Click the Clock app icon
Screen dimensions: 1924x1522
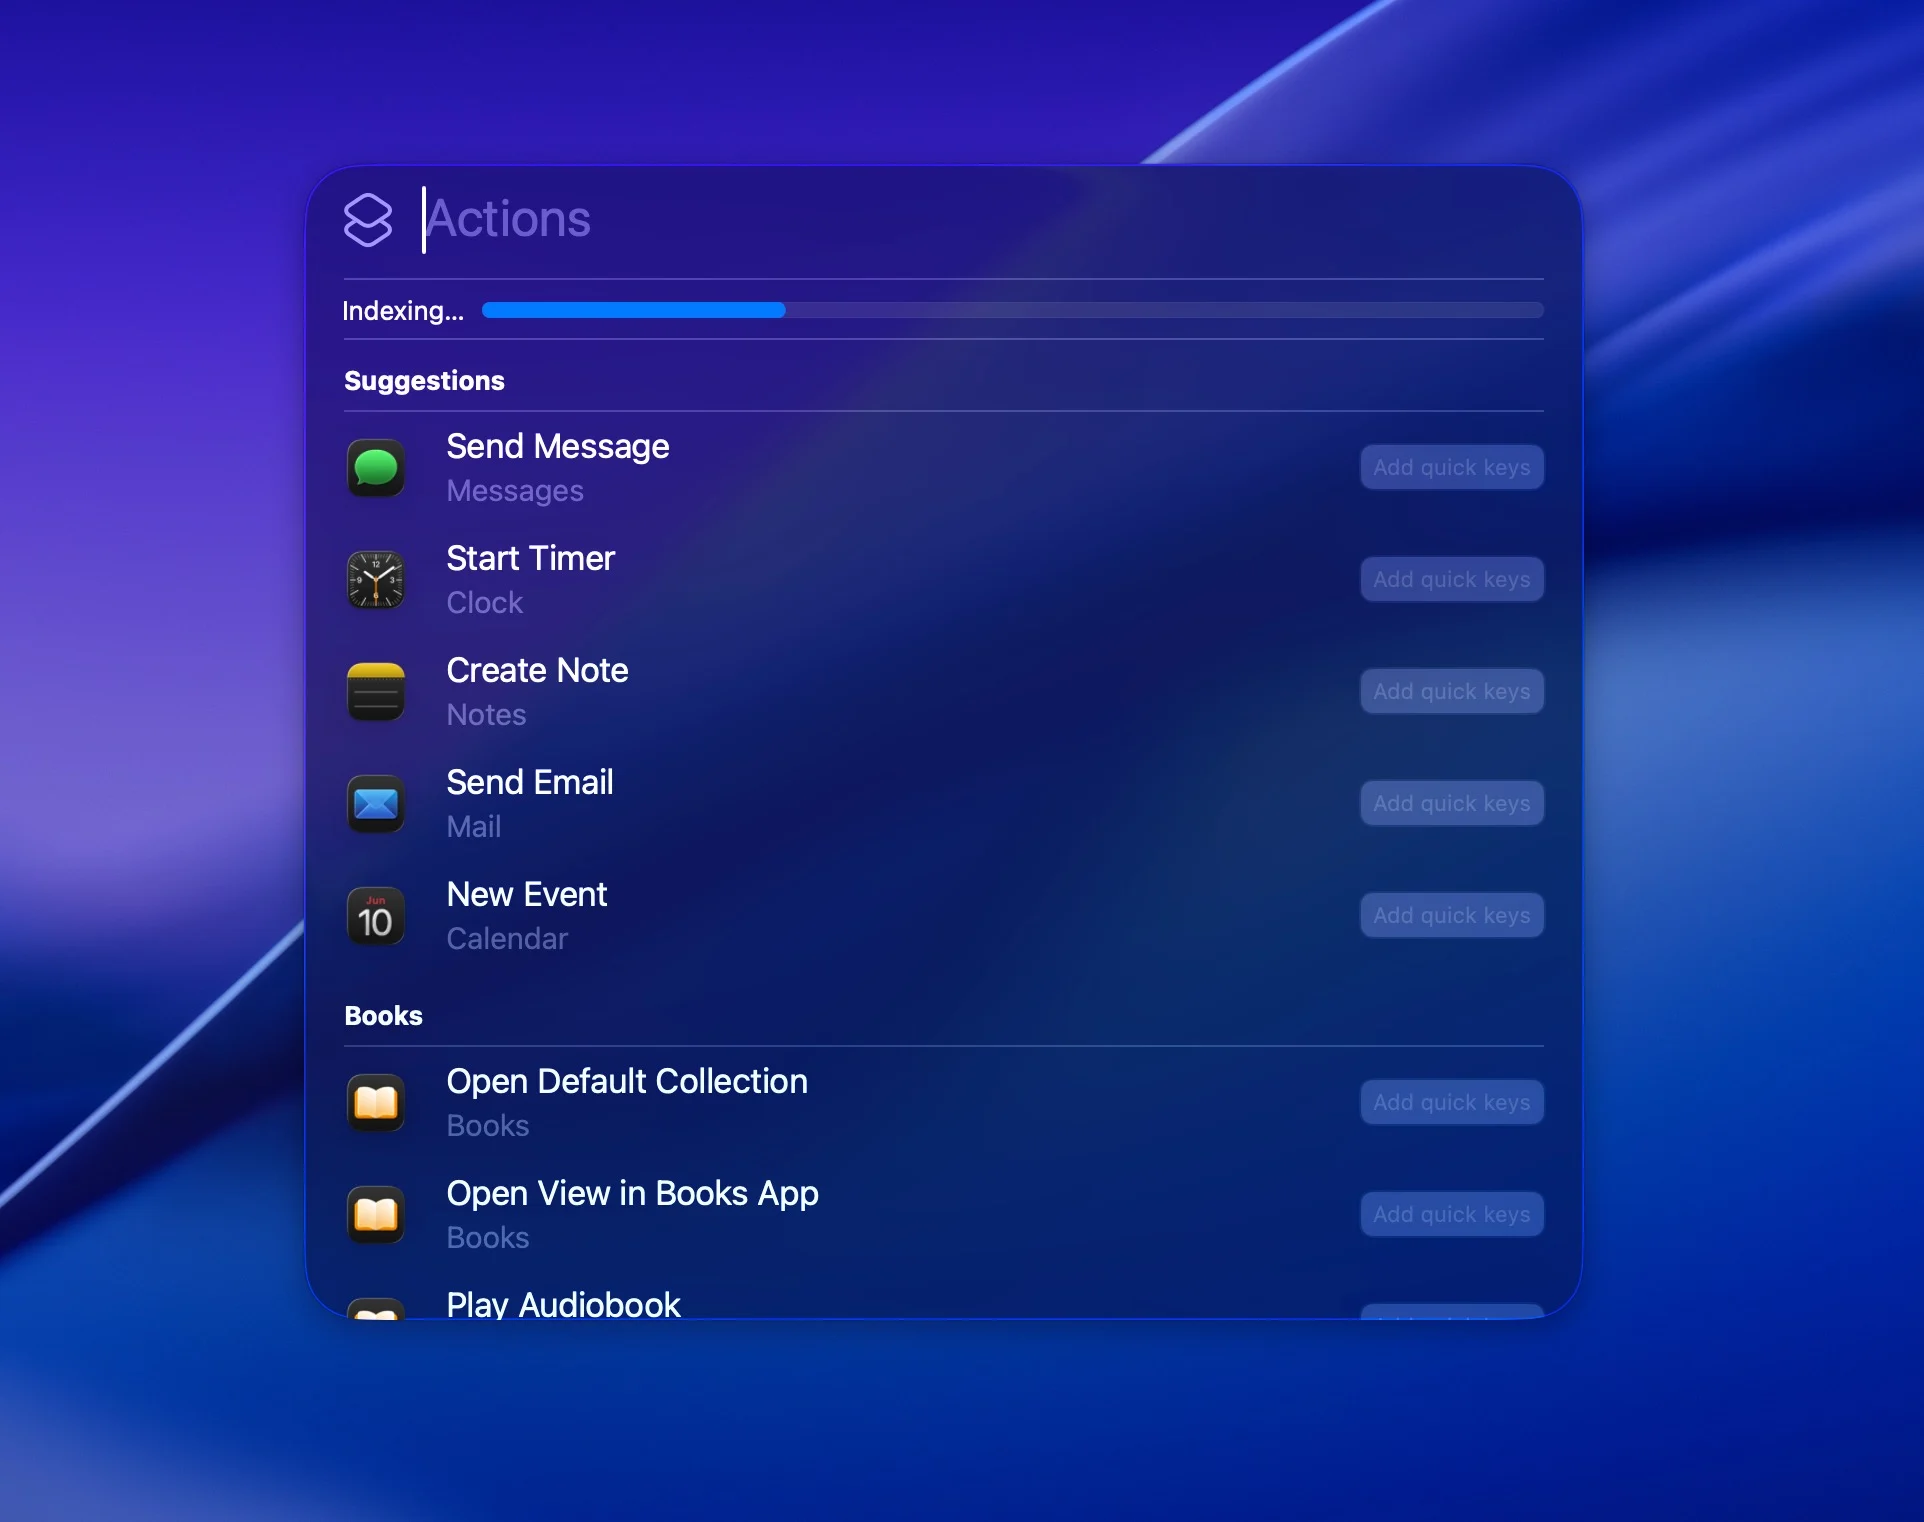[376, 580]
